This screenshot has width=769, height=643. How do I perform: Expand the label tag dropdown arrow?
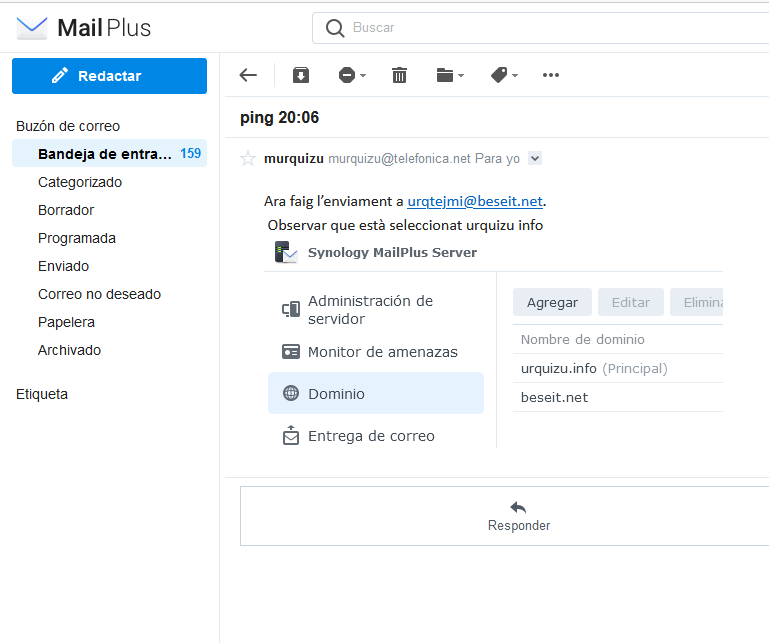pyautogui.click(x=515, y=76)
